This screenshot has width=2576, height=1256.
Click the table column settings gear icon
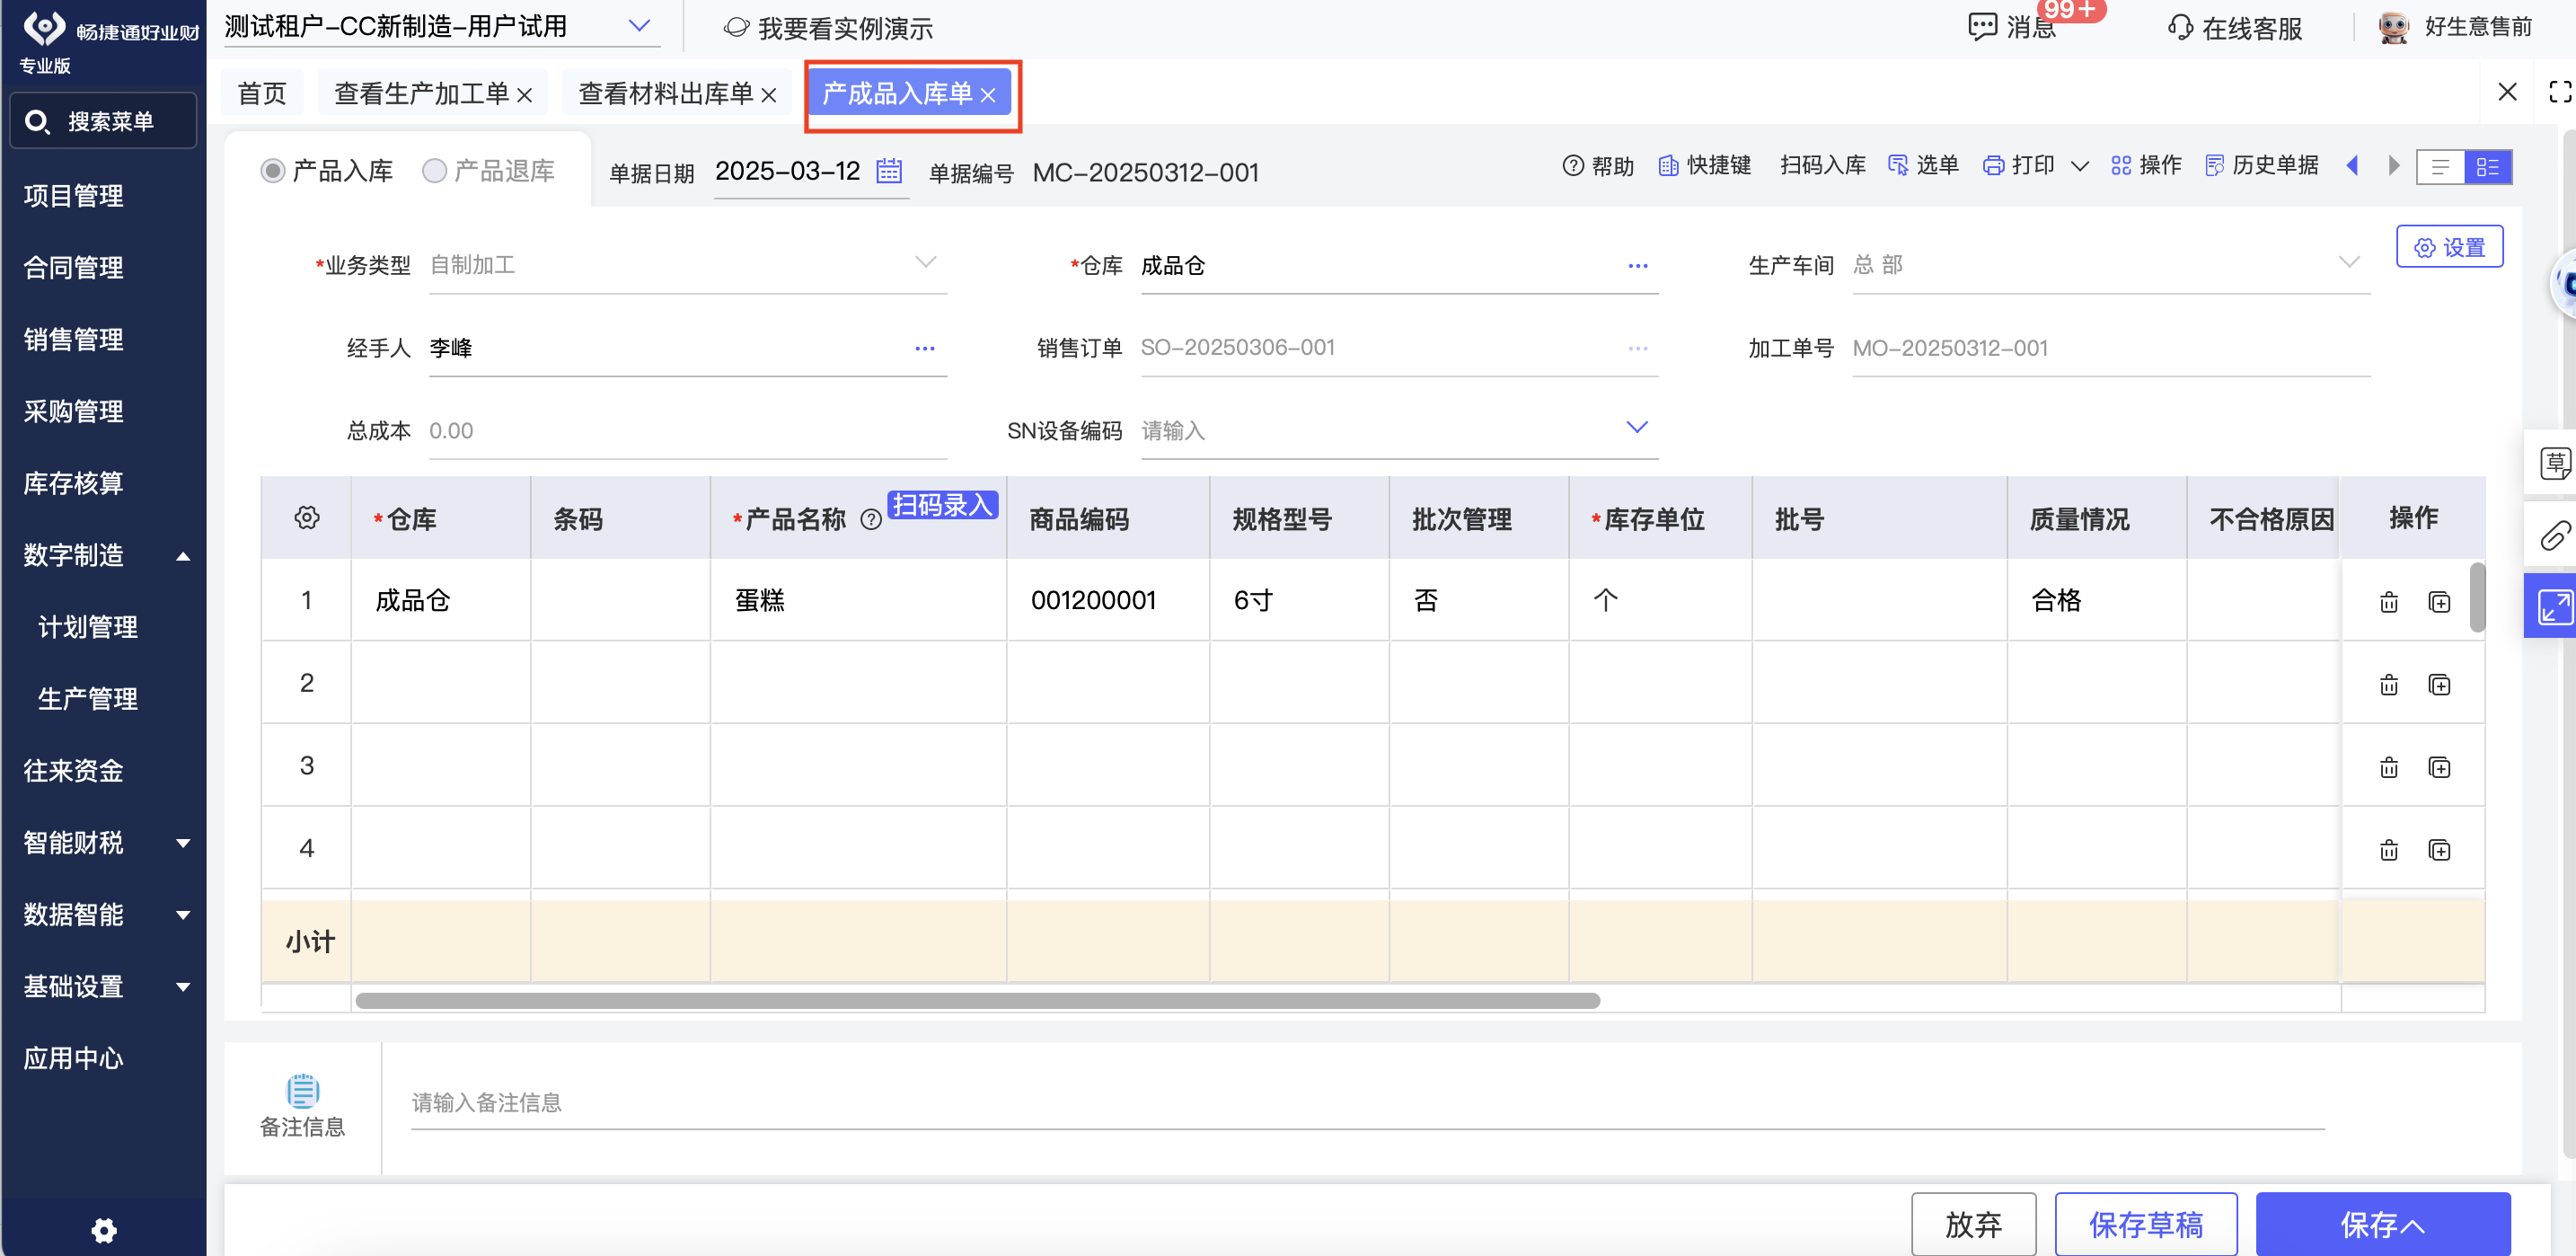point(307,517)
